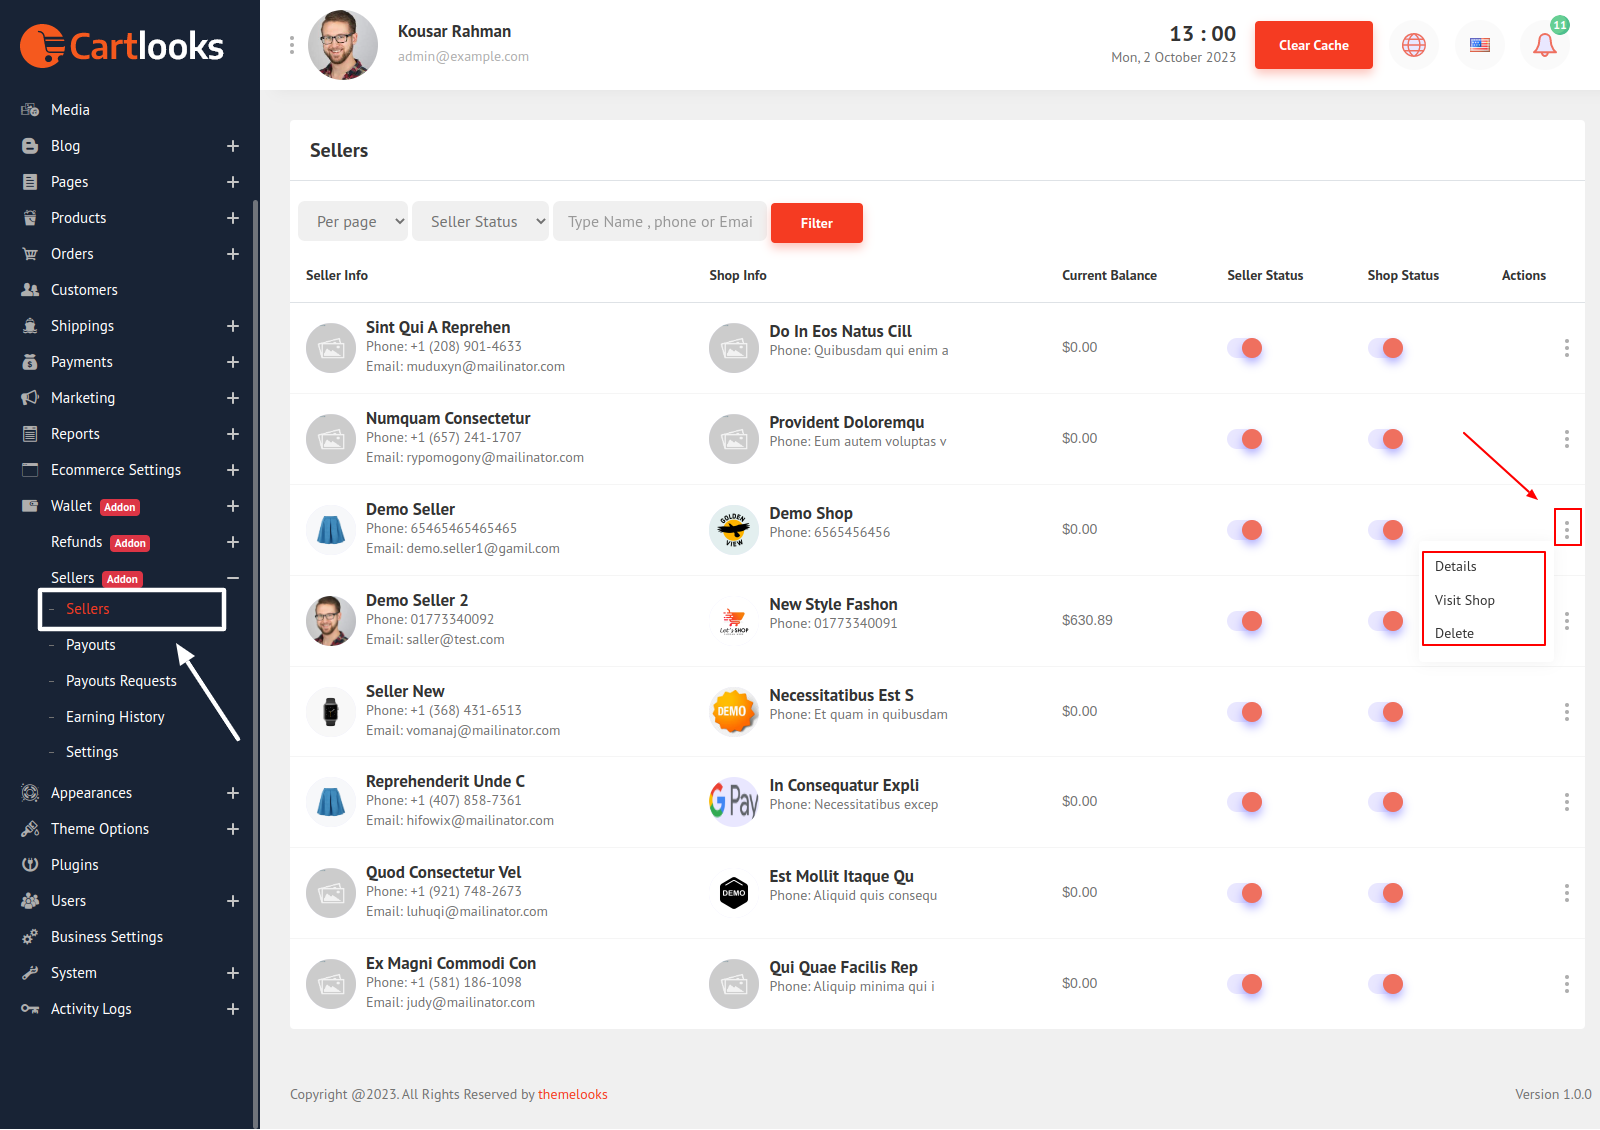Viewport: 1600px width, 1130px height.
Task: Select Visit Shop from the actions menu
Action: pos(1464,600)
